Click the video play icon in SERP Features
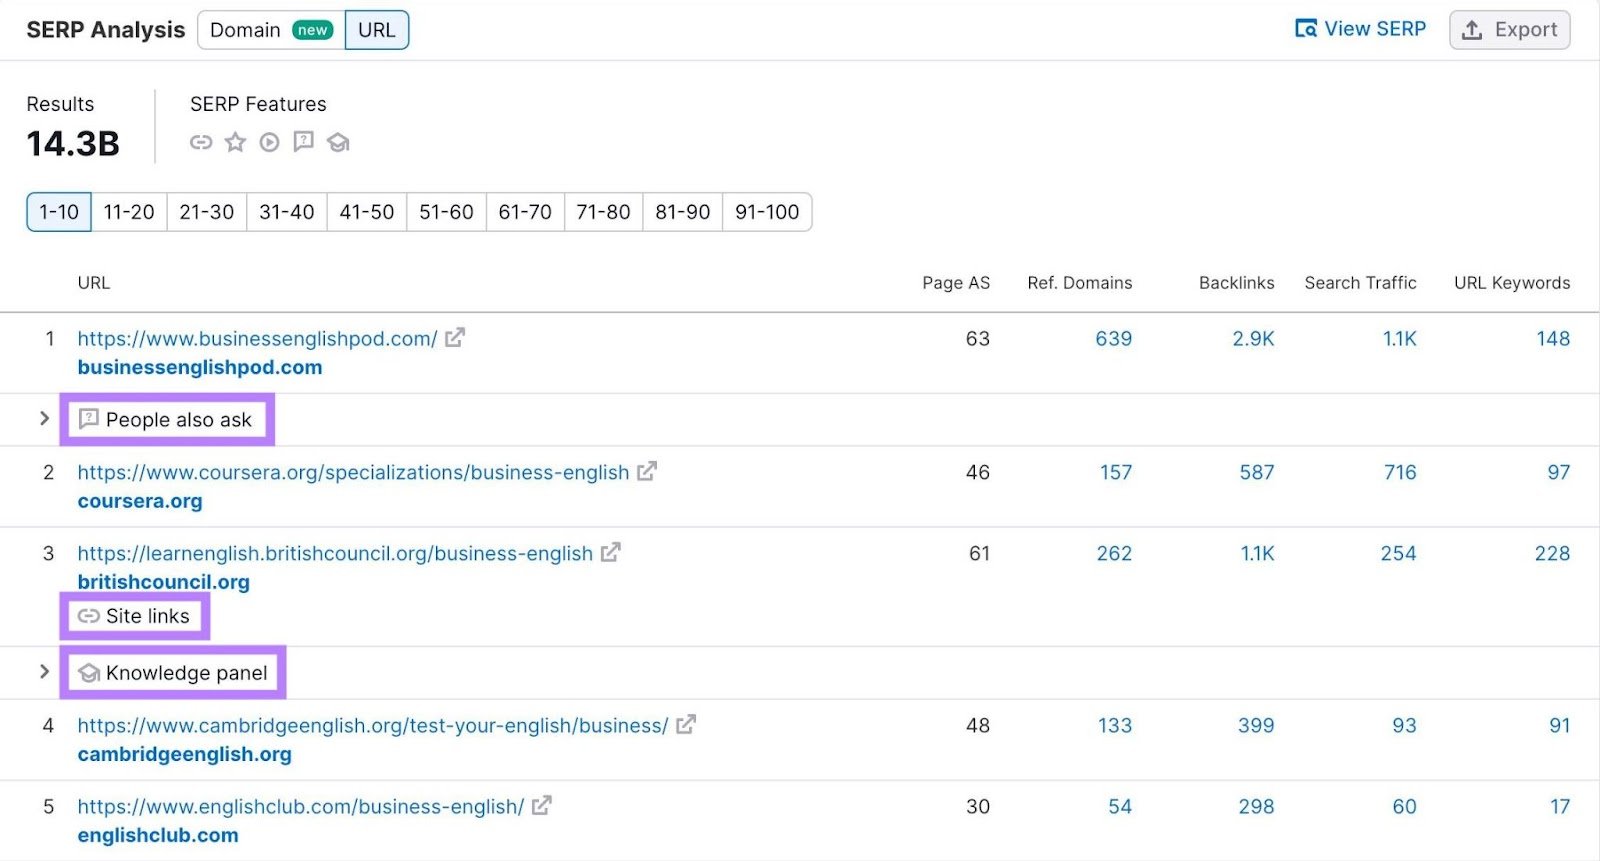Viewport: 1600px width, 861px height. click(x=269, y=142)
